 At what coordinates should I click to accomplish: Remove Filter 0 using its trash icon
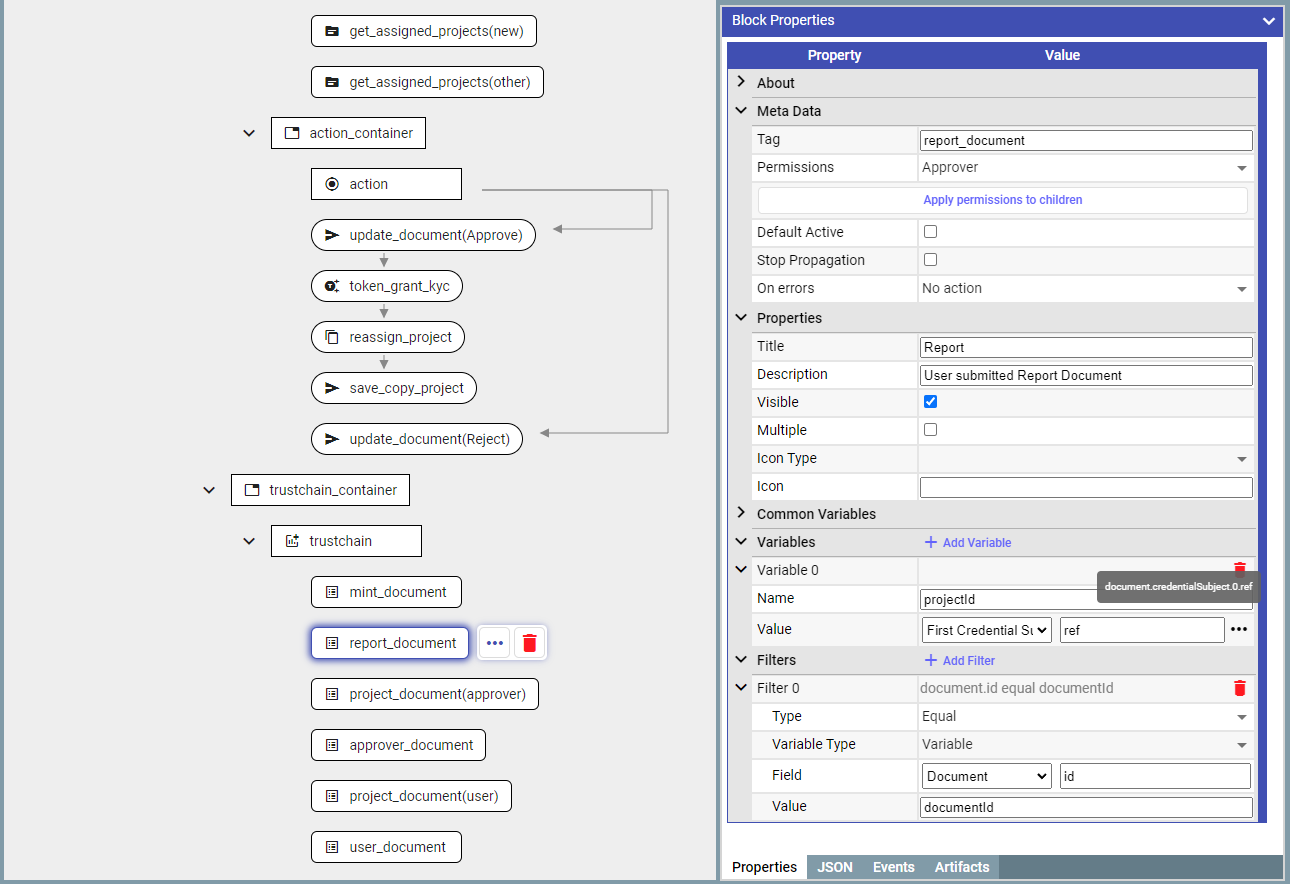pyautogui.click(x=1240, y=688)
